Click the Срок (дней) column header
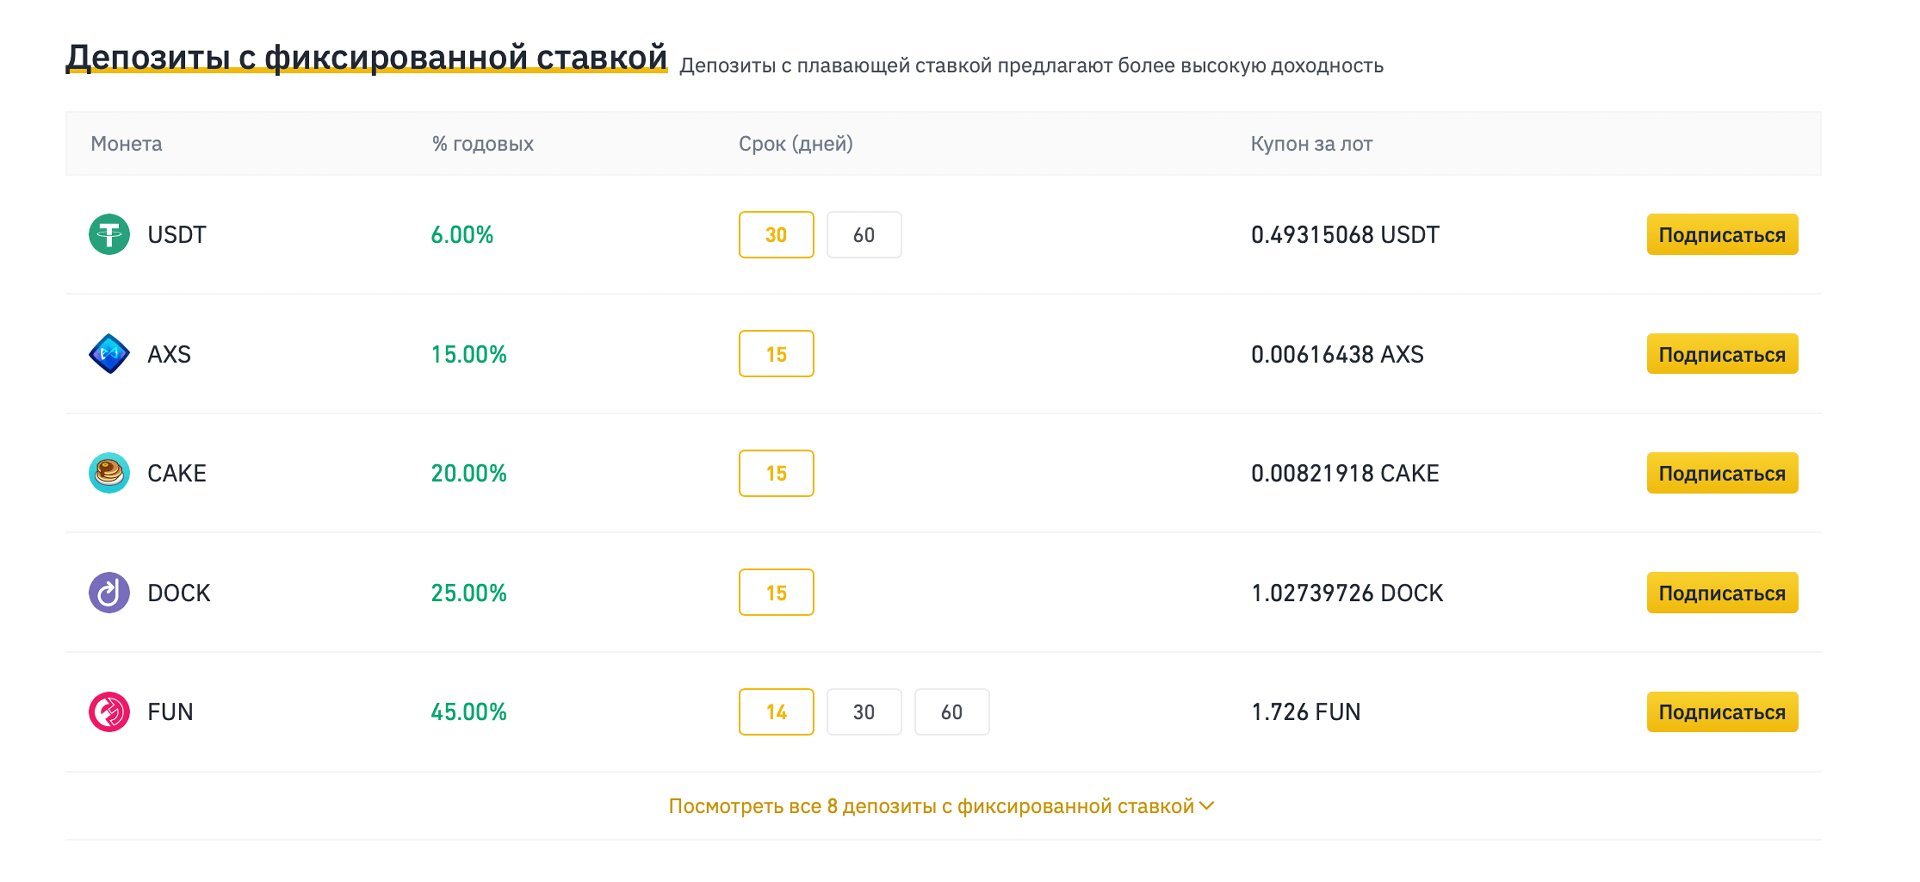Viewport: 1920px width, 882px height. [795, 143]
